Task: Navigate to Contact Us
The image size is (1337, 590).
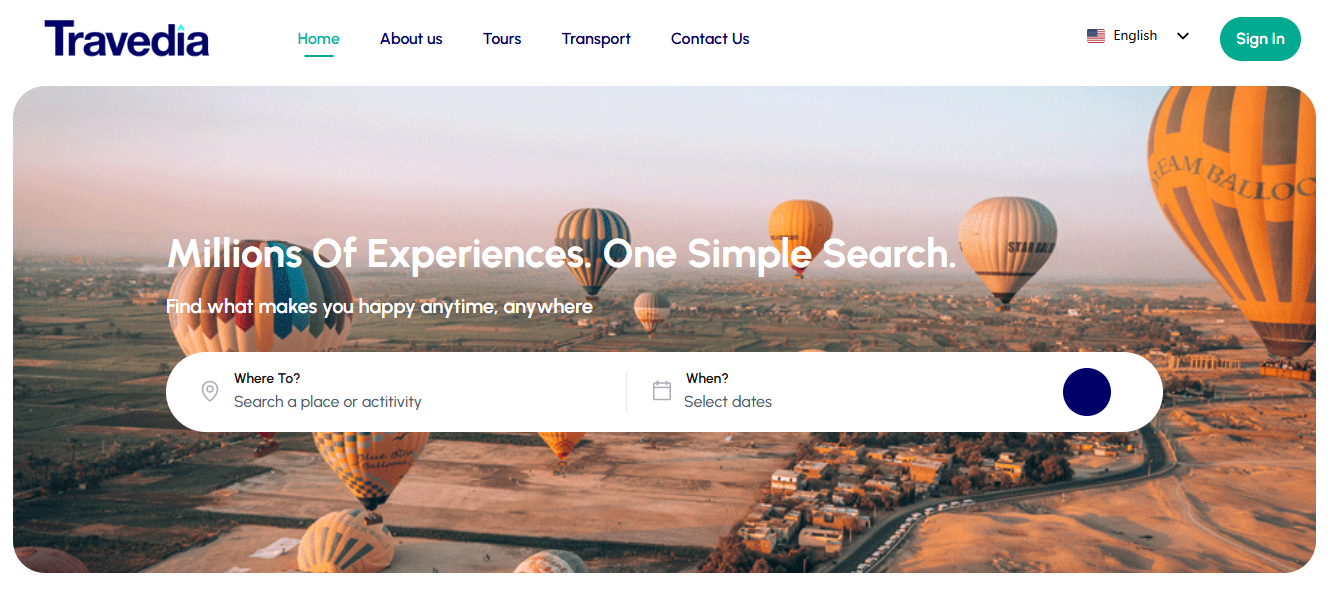Action: (710, 39)
